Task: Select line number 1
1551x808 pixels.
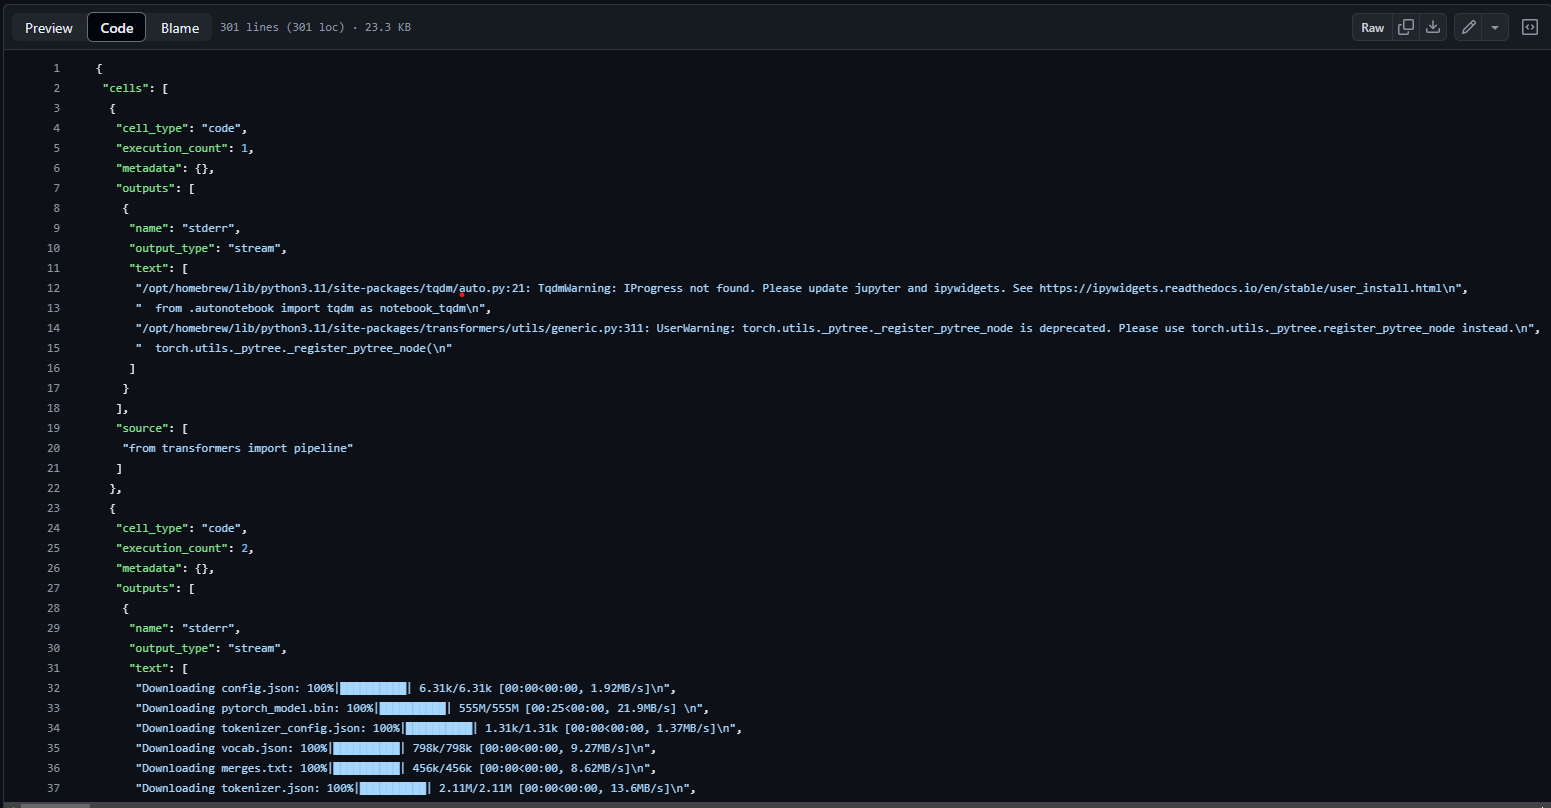Action: 56,68
